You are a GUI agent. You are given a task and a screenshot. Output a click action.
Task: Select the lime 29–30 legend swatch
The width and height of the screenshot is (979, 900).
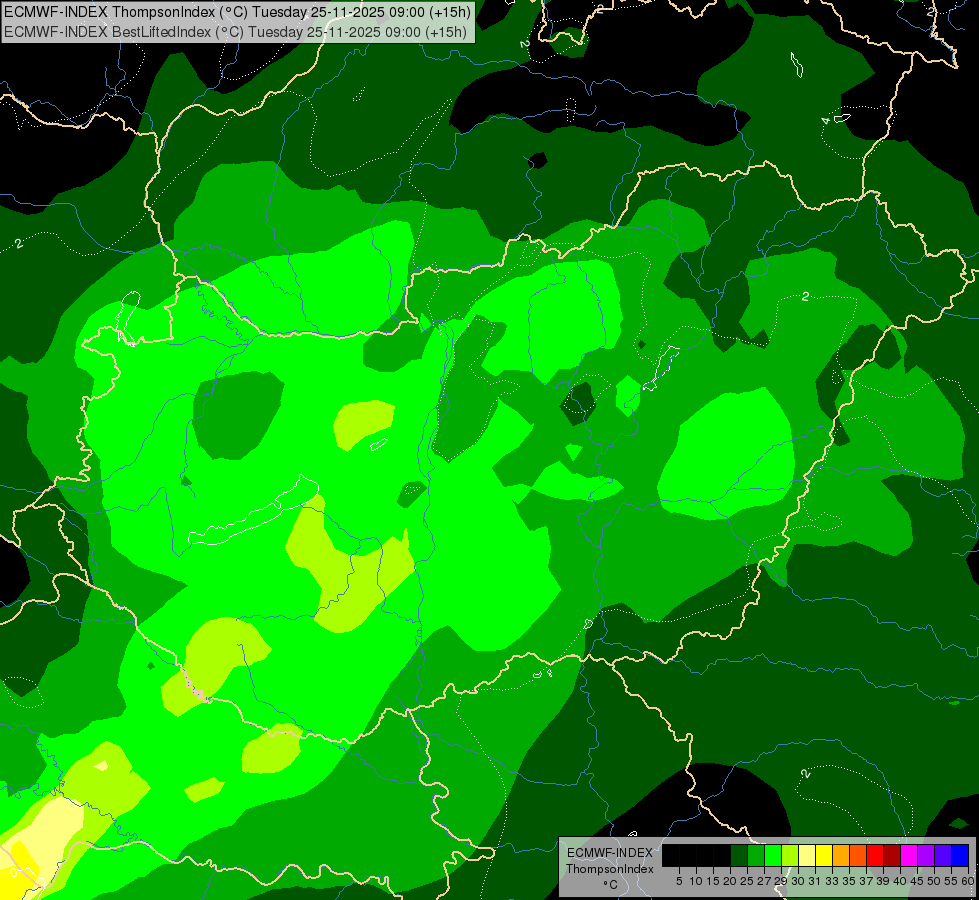[x=790, y=855]
